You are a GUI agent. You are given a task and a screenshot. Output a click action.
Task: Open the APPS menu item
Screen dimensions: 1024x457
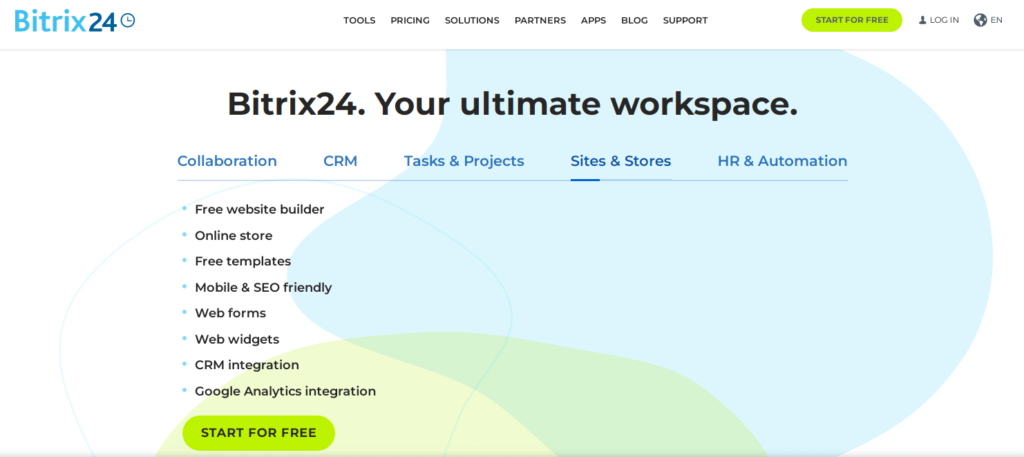pyautogui.click(x=594, y=20)
